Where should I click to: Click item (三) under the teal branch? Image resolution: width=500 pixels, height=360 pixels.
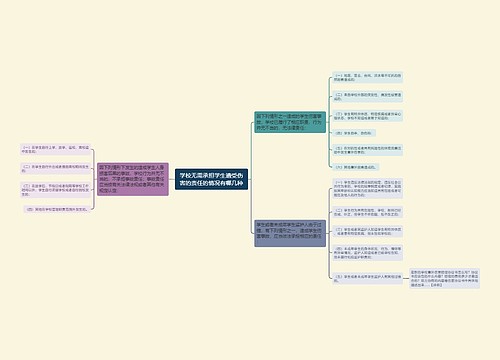(368, 116)
